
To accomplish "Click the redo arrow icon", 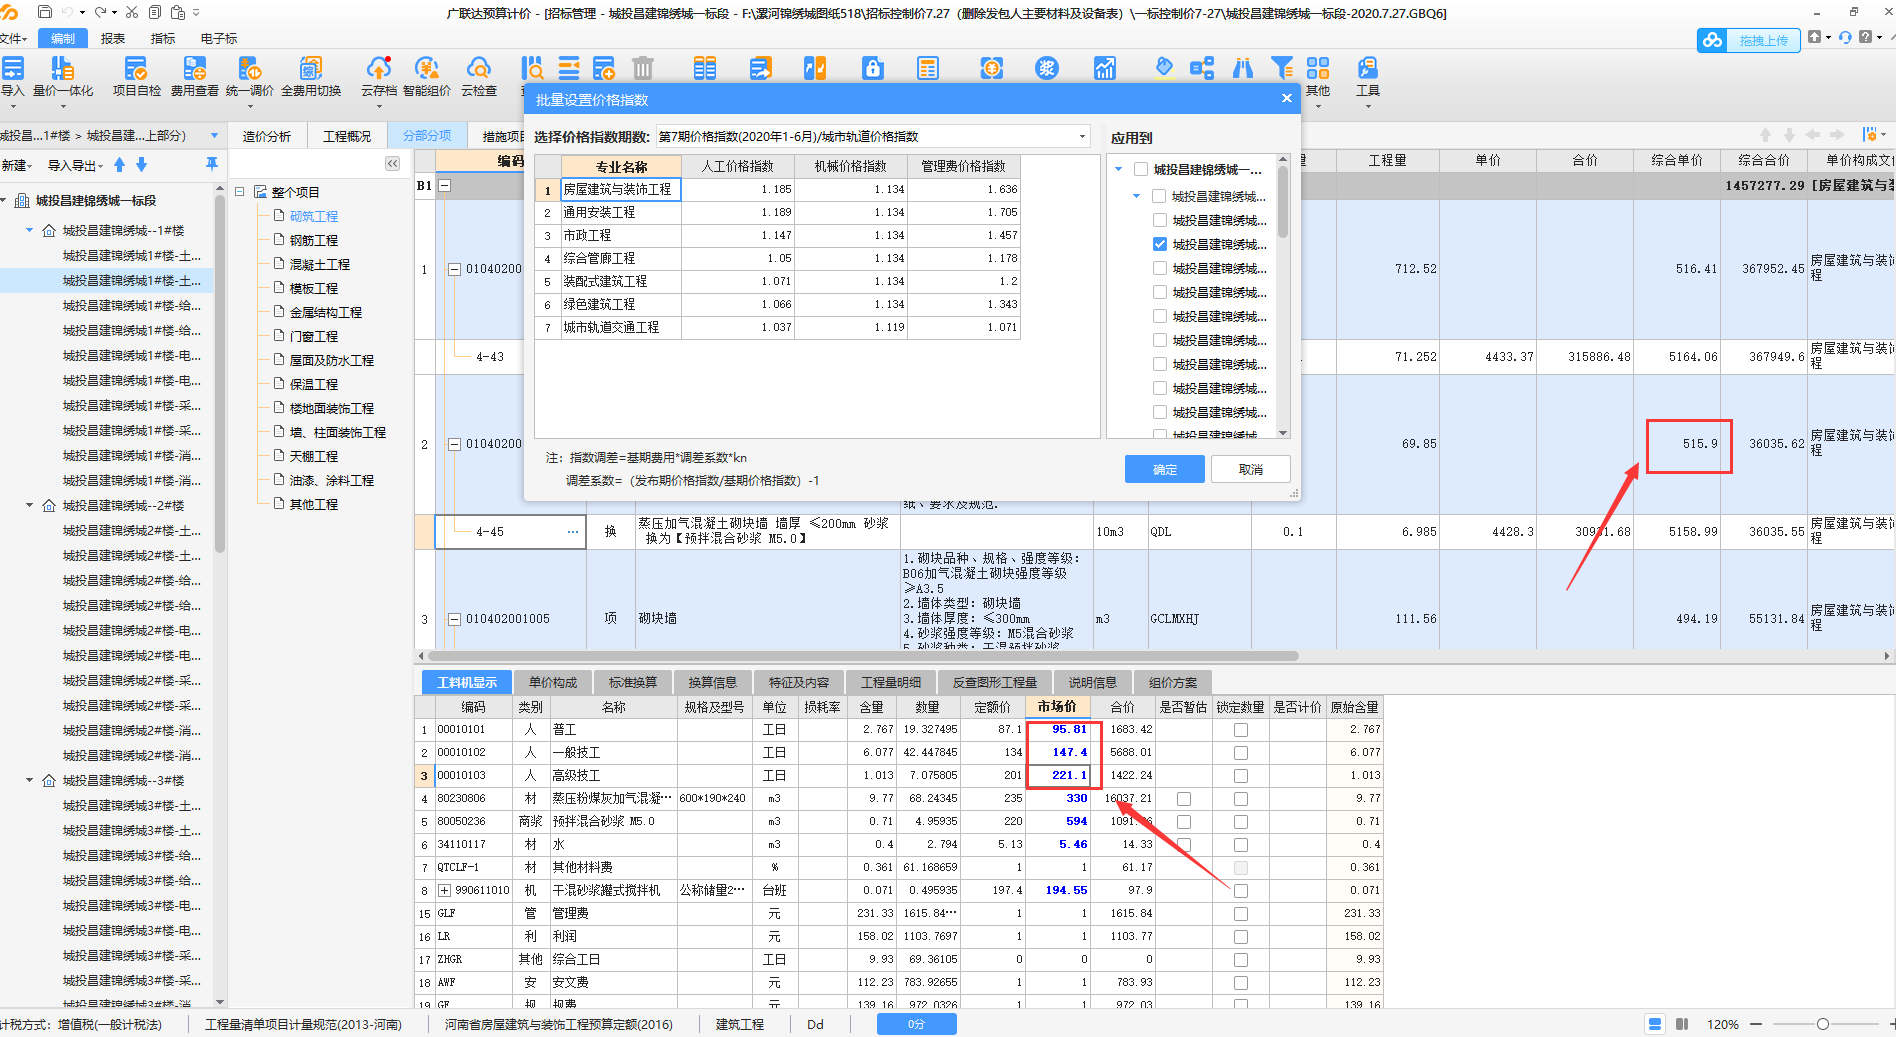I will (100, 12).
